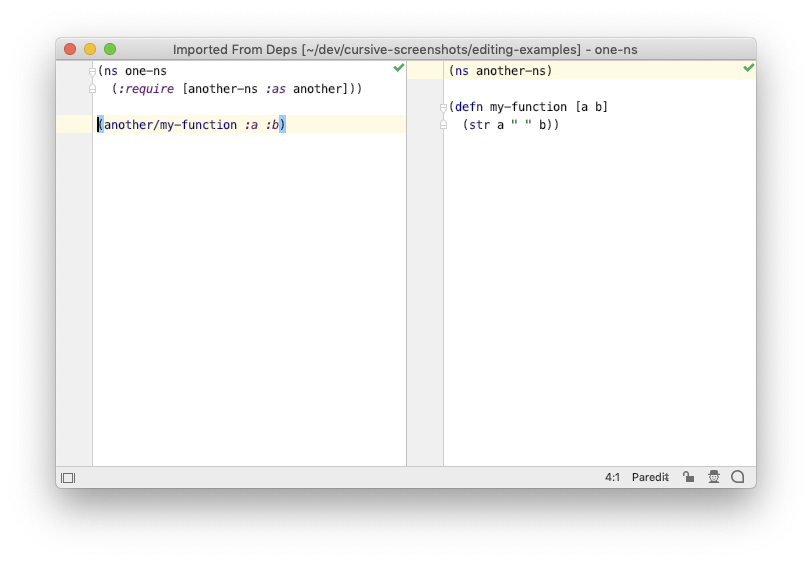Image resolution: width=812 pixels, height=562 pixels.
Task: Click the :as keyword in require
Action: pos(275,89)
